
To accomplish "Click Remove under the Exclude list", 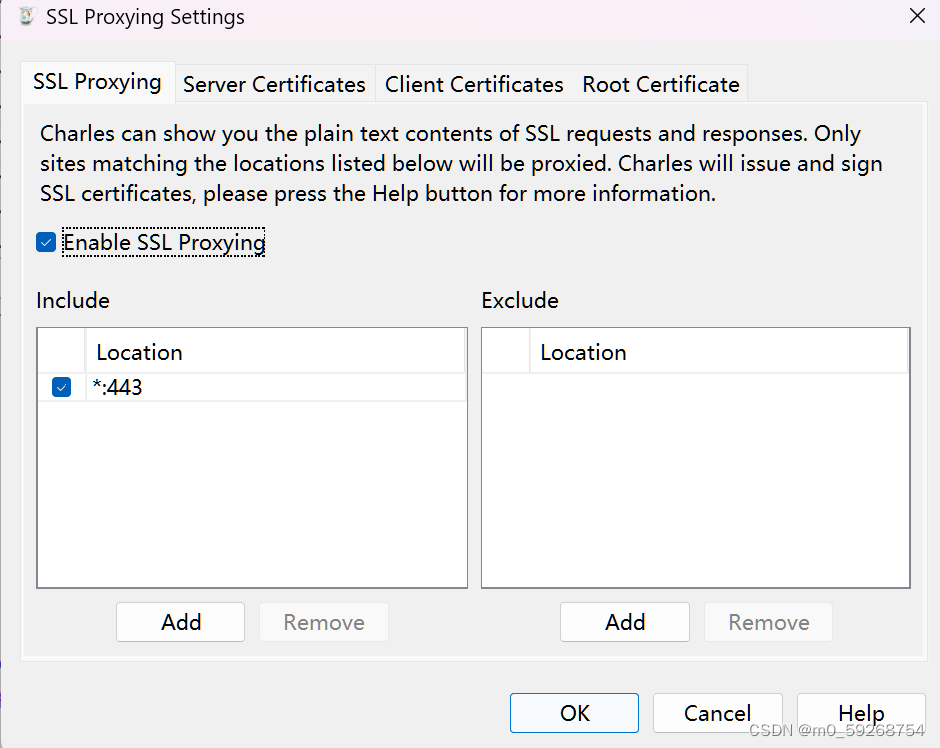I will tap(769, 622).
